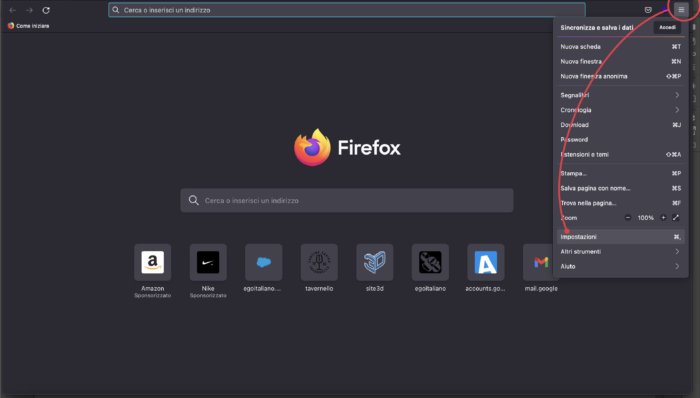700x398 pixels.
Task: Open the accounts.go... shortcut tile
Action: (485, 262)
